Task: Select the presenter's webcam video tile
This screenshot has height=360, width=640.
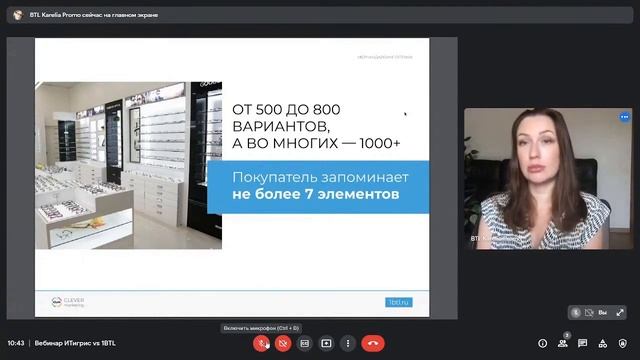Action: coord(548,178)
